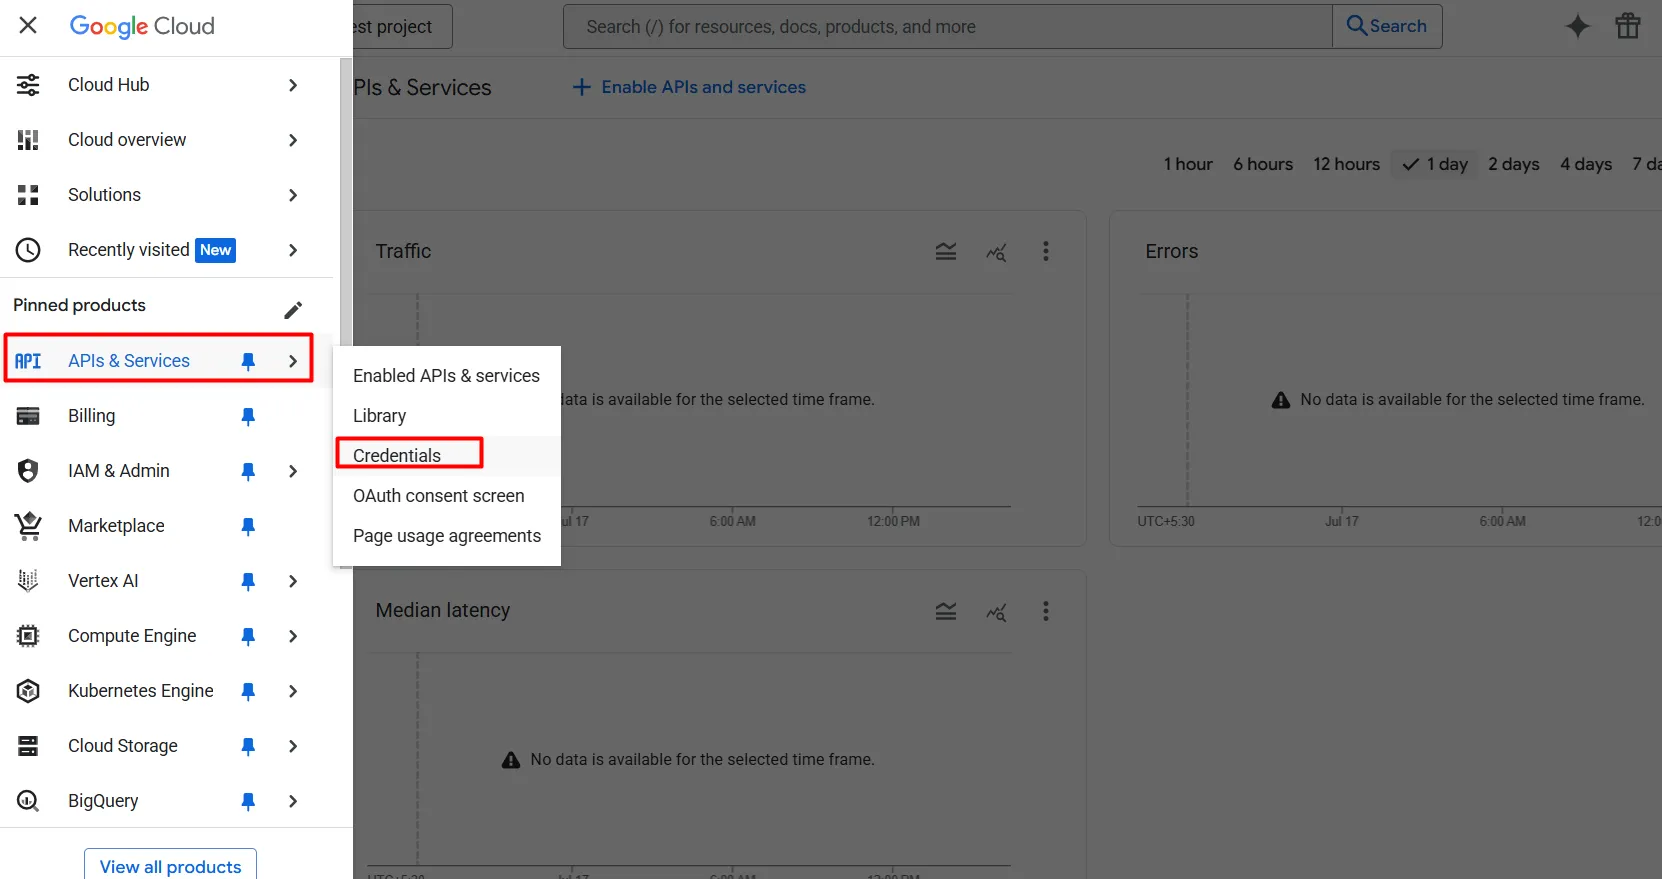Open OAuth consent screen

click(x=446, y=496)
